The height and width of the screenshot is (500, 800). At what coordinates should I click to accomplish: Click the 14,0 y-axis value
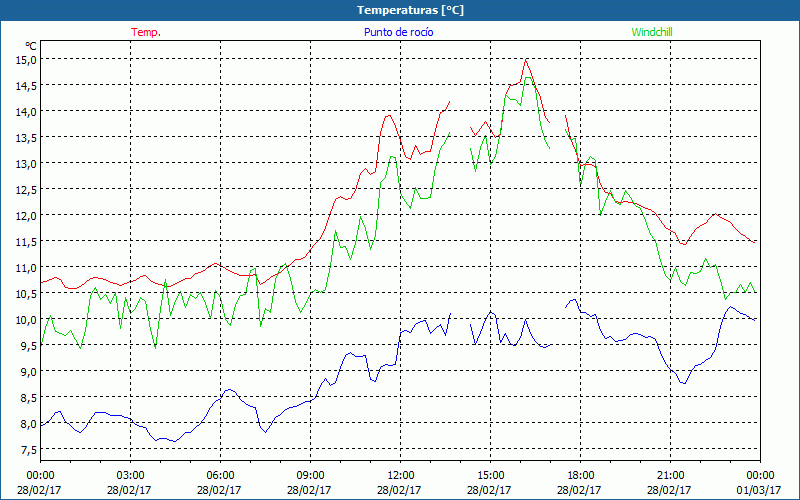tap(27, 112)
